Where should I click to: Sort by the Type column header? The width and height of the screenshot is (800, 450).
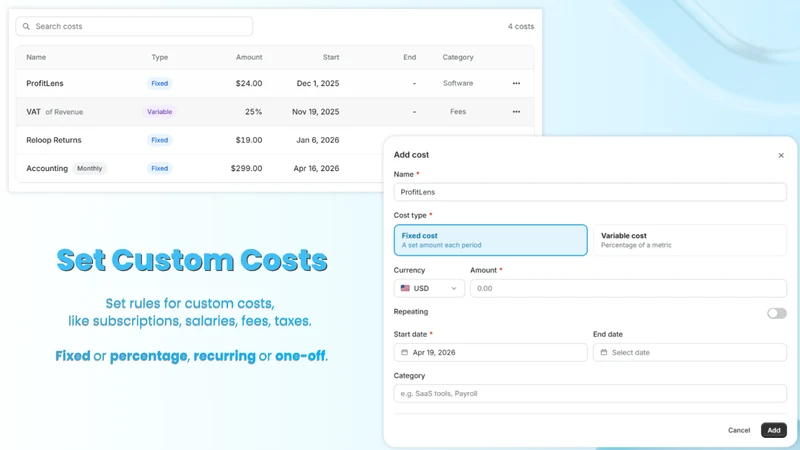click(160, 57)
